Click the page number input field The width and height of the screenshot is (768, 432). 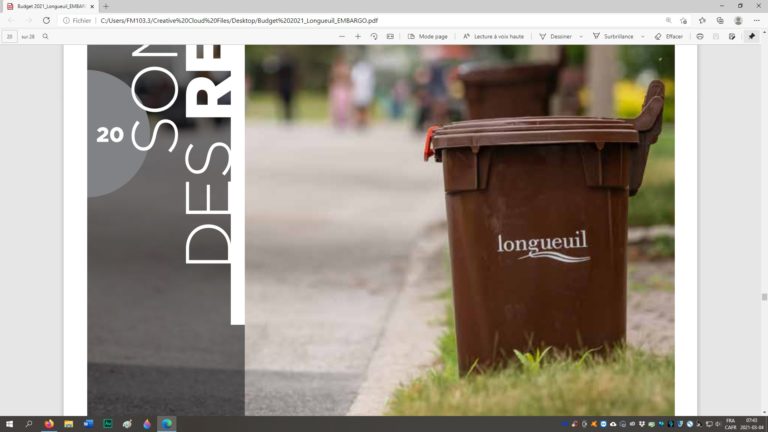10,36
